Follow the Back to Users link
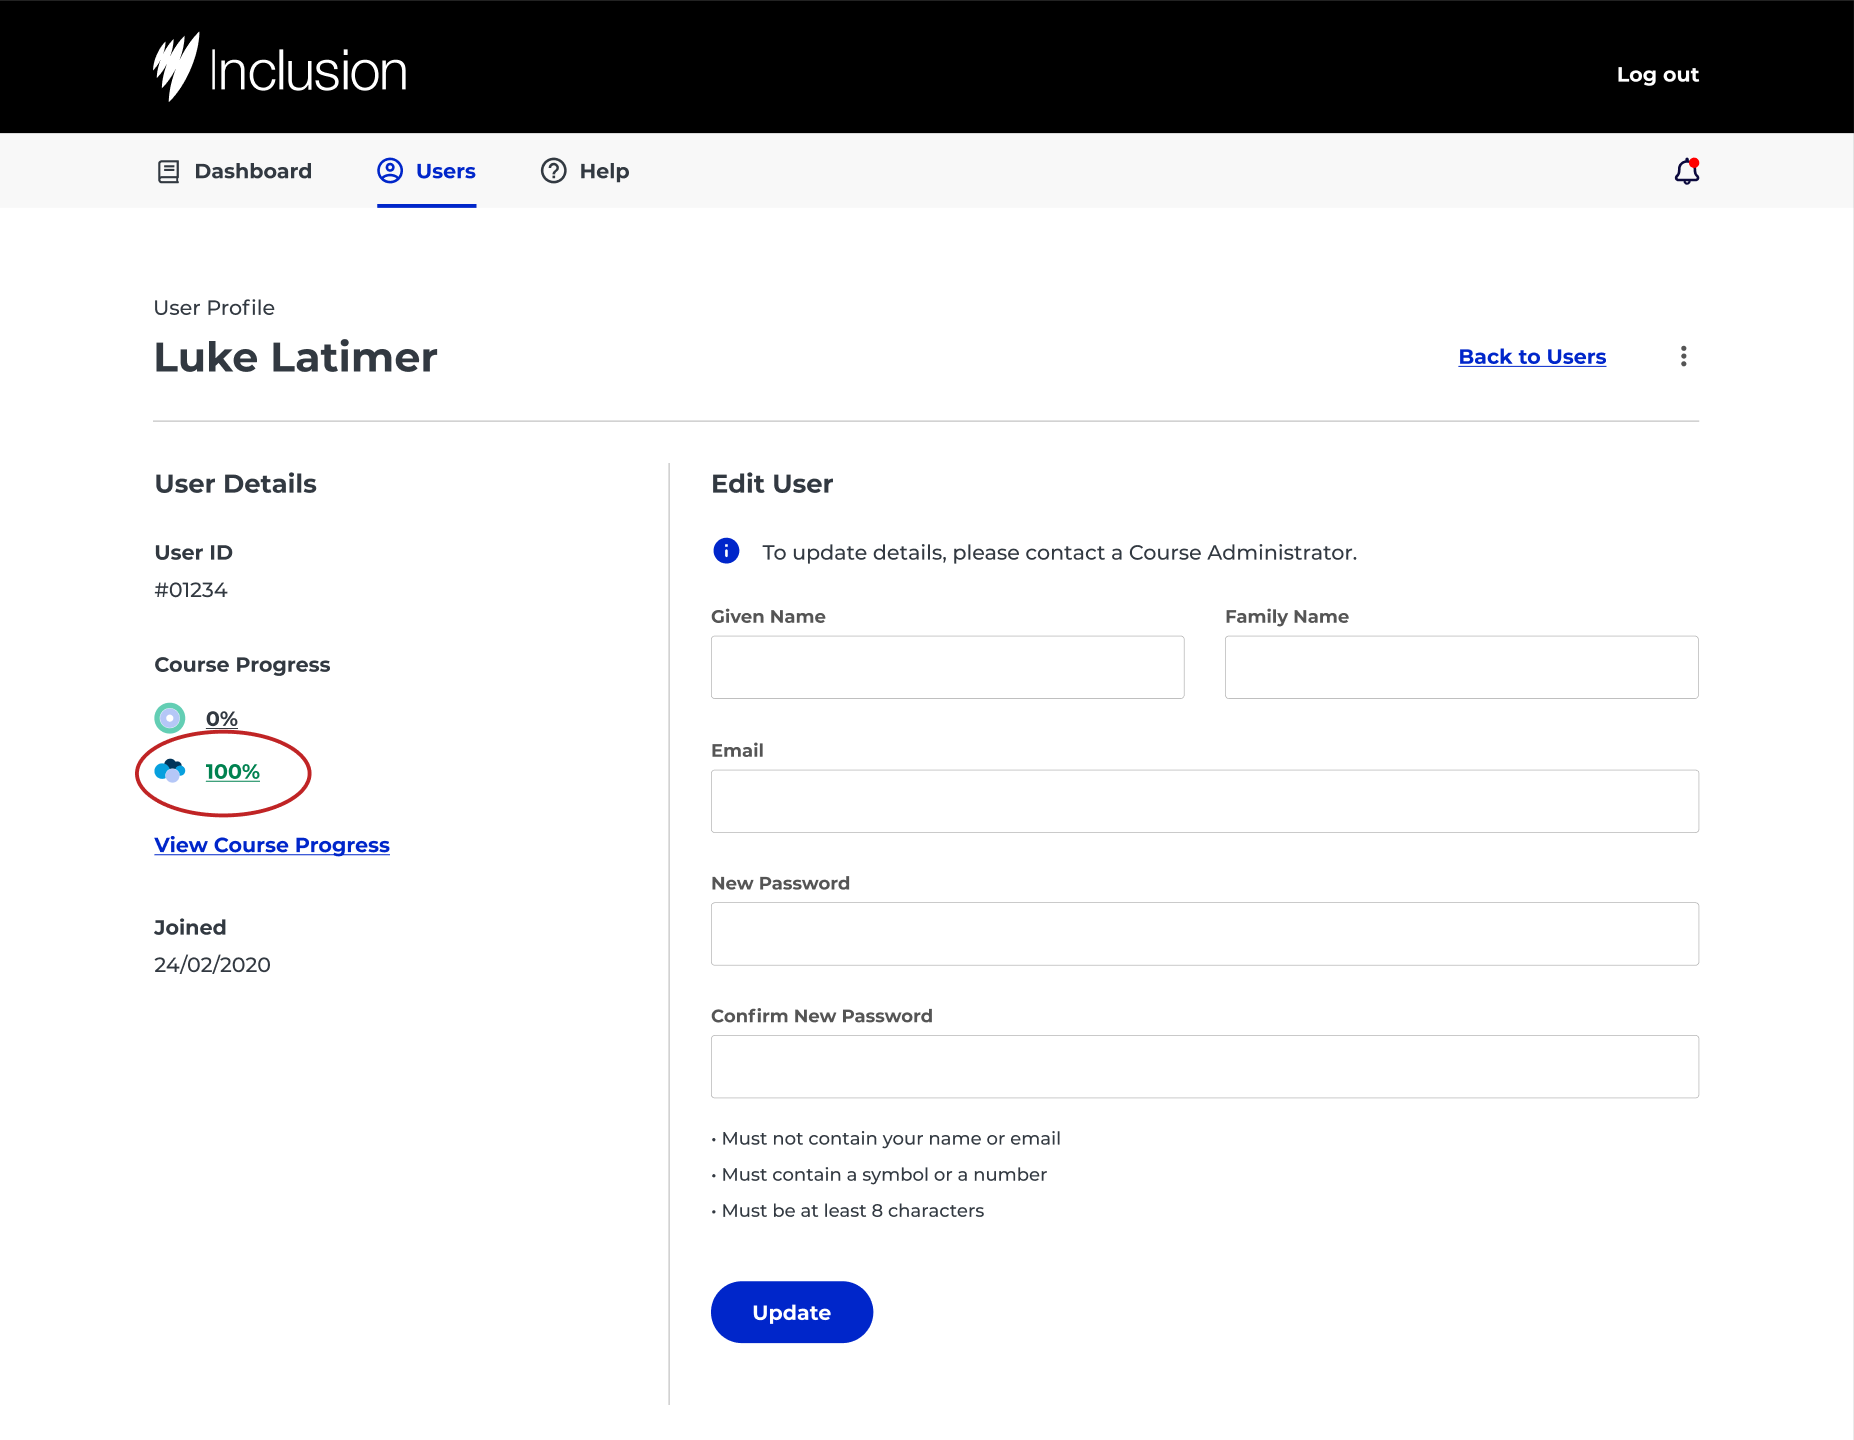 tap(1531, 356)
